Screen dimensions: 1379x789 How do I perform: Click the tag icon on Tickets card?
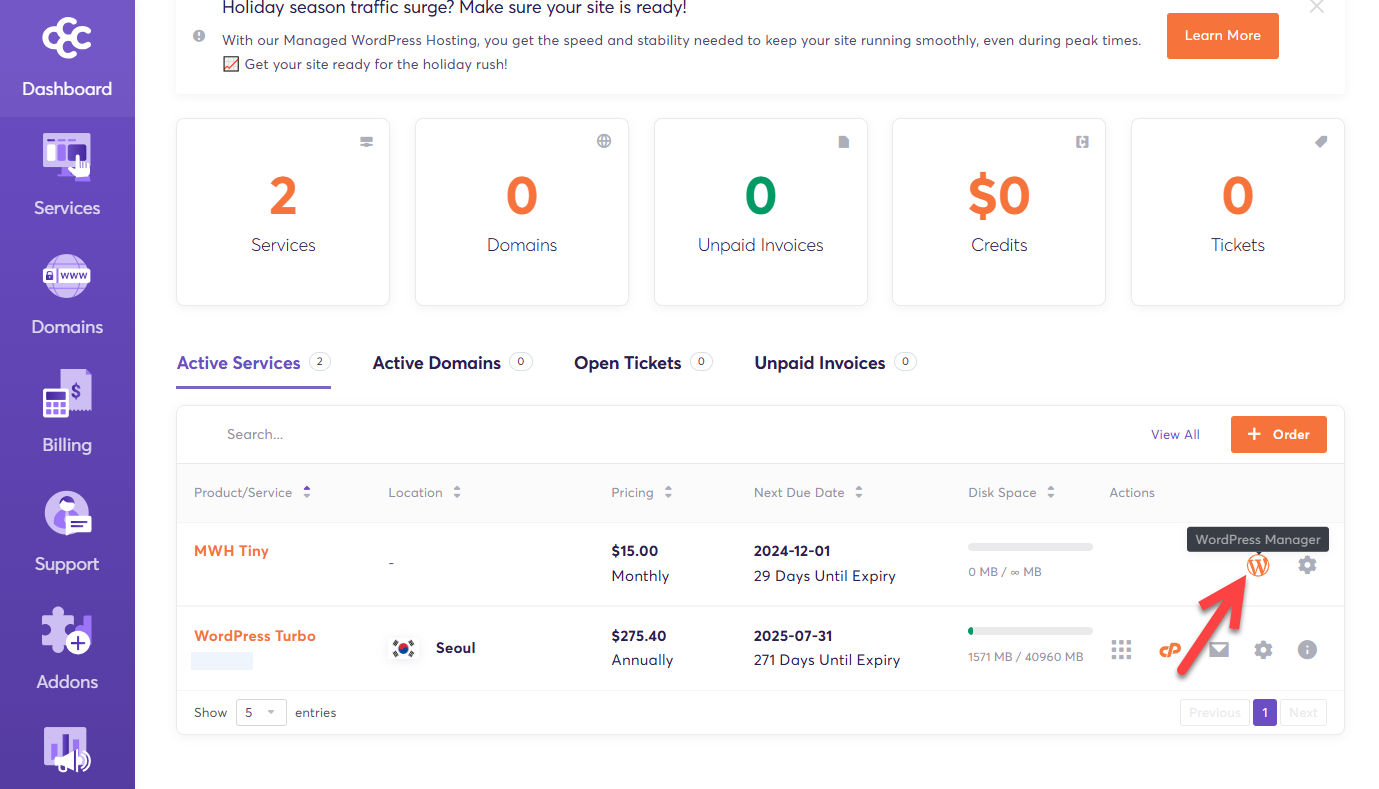1321,142
